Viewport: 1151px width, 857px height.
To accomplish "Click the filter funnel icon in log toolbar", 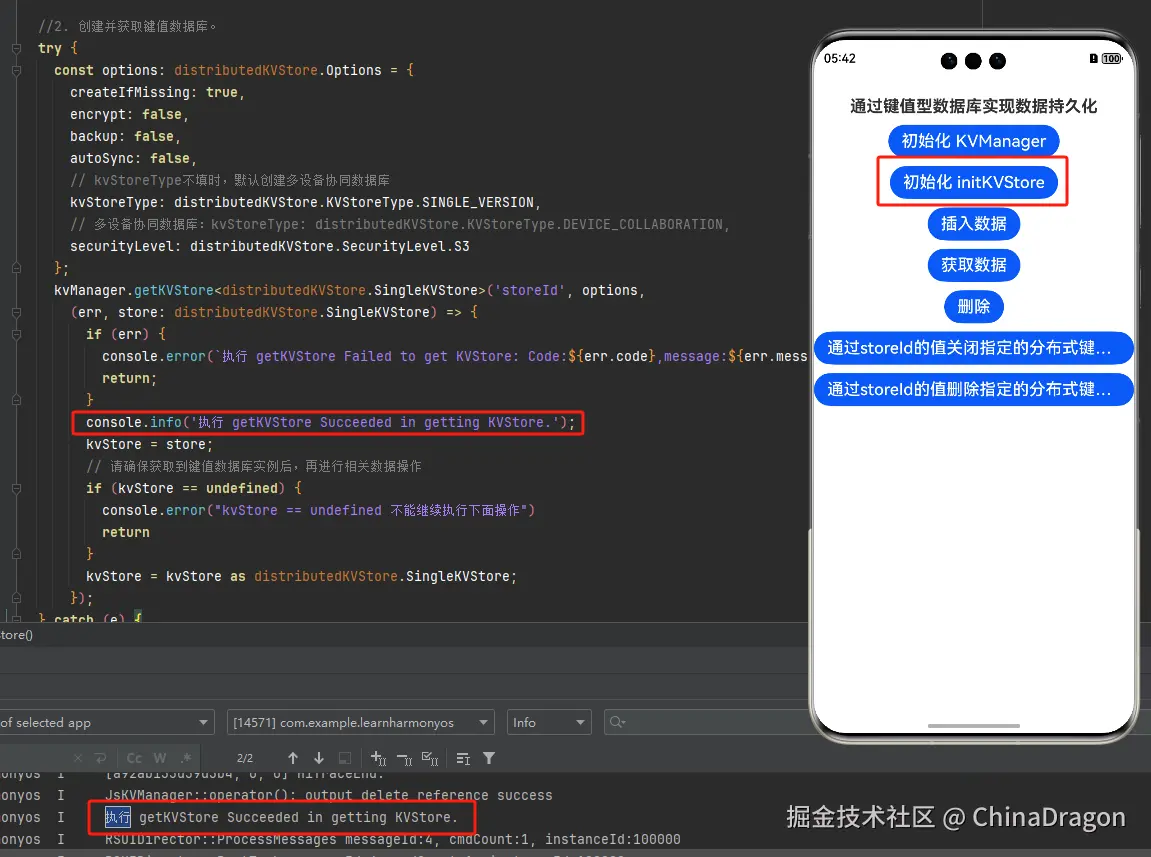I will [x=489, y=758].
